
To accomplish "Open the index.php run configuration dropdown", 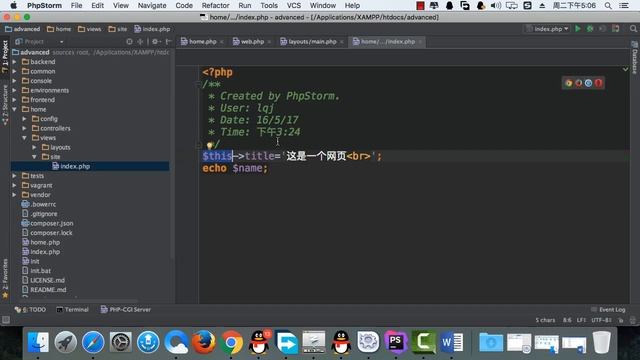I will click(547, 29).
